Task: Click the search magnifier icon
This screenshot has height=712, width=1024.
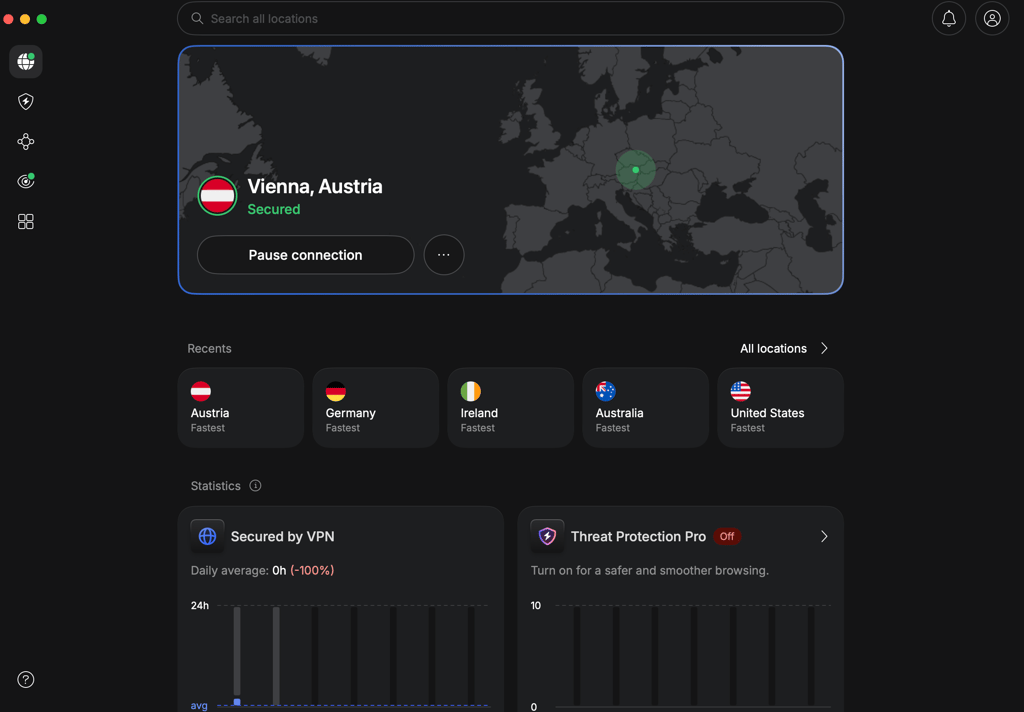Action: [197, 18]
